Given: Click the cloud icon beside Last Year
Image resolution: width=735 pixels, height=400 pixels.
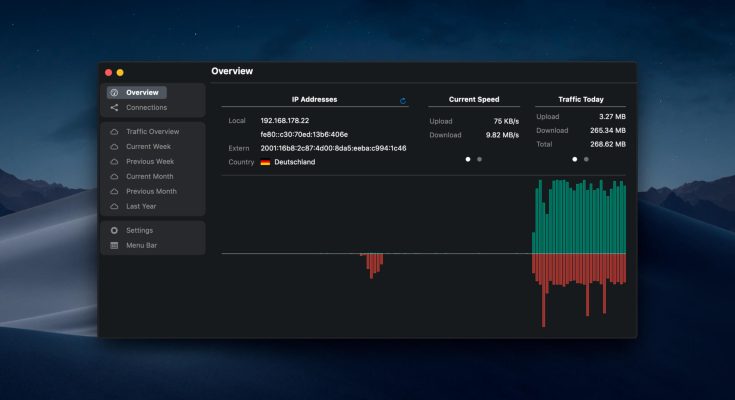Looking at the screenshot, I should point(114,206).
